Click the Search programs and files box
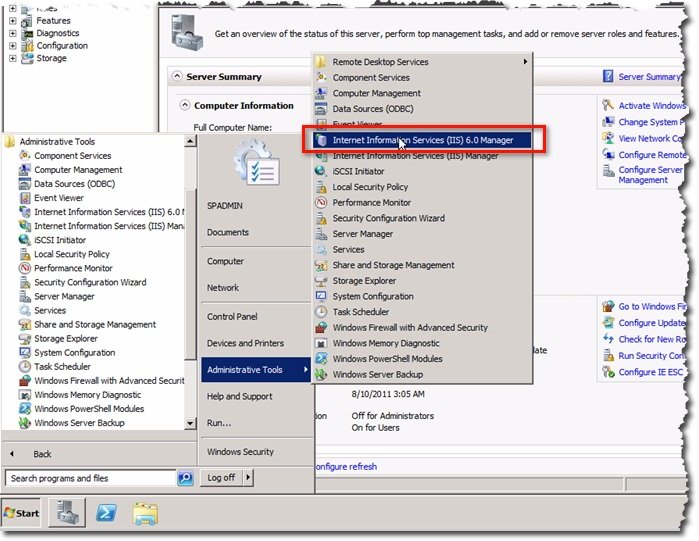Image resolution: width=699 pixels, height=541 pixels. point(90,478)
